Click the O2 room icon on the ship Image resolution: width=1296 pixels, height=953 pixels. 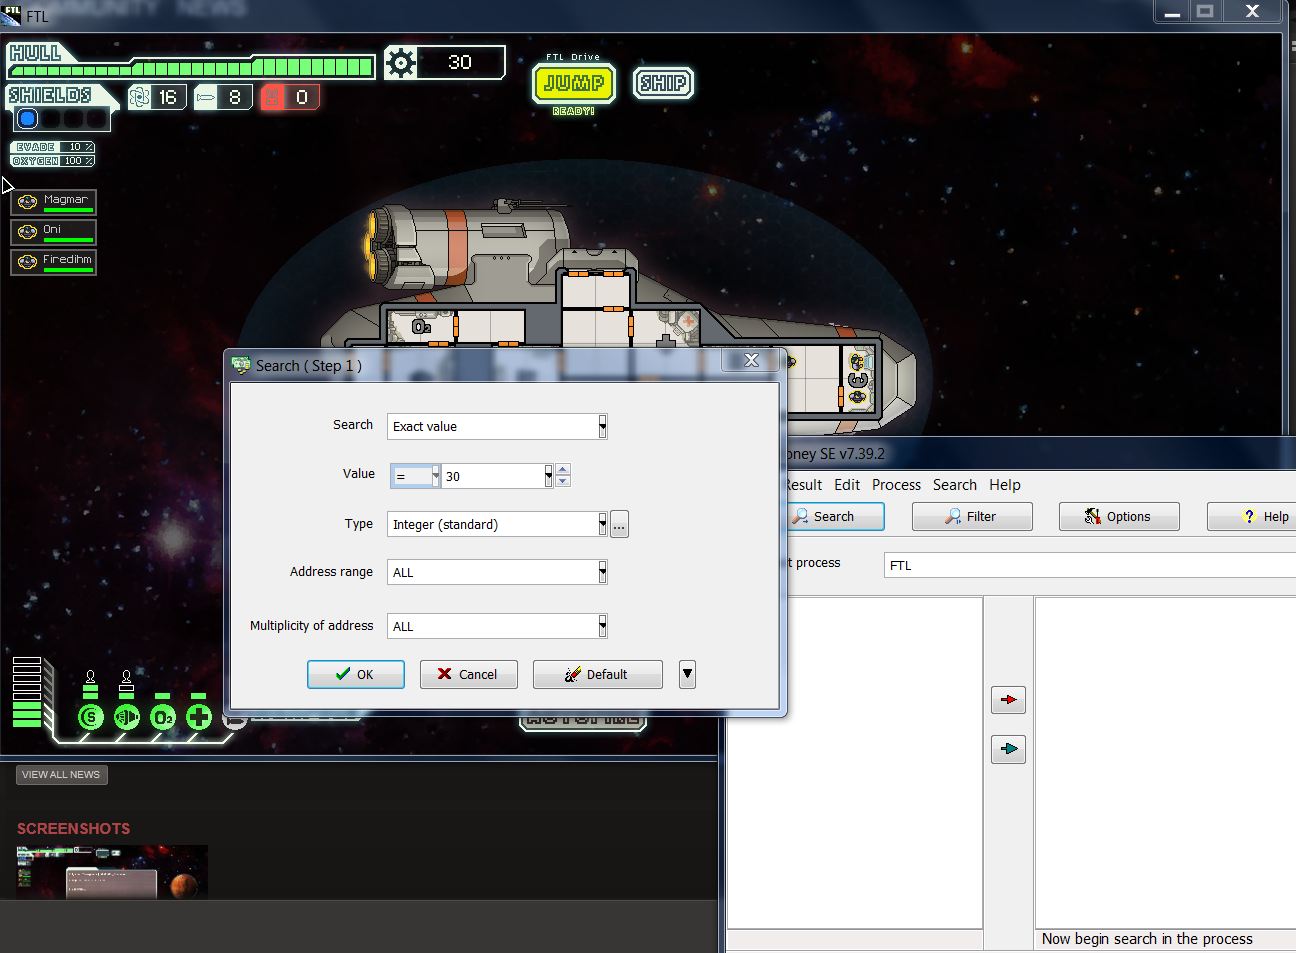(422, 327)
